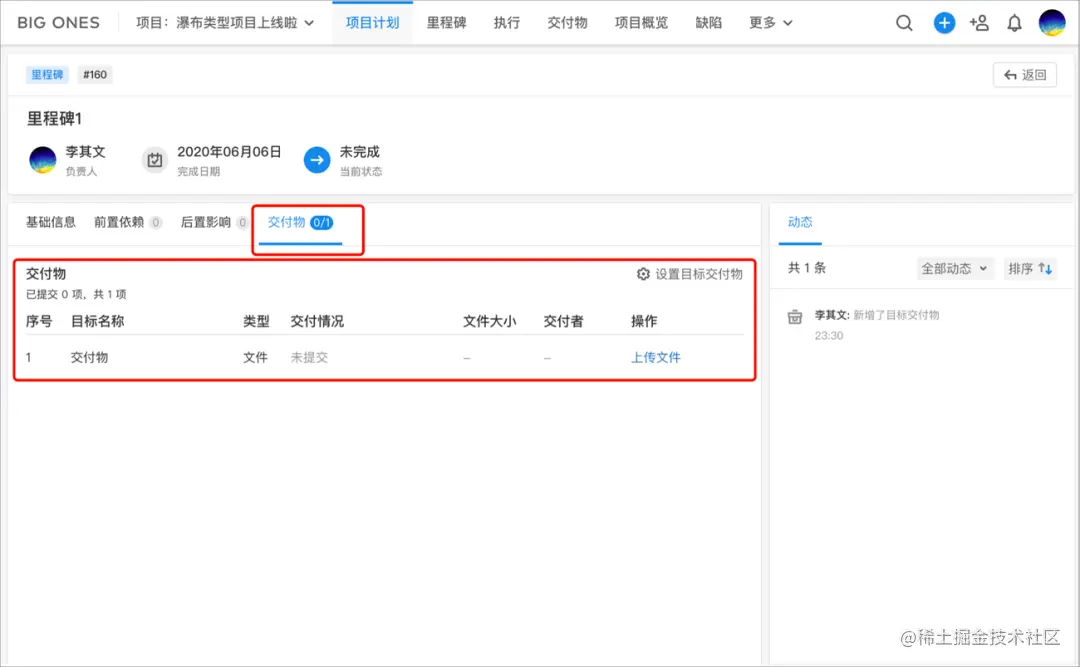Open the 全部动态 filter dropdown
Viewport: 1080px width, 667px height.
pos(955,269)
